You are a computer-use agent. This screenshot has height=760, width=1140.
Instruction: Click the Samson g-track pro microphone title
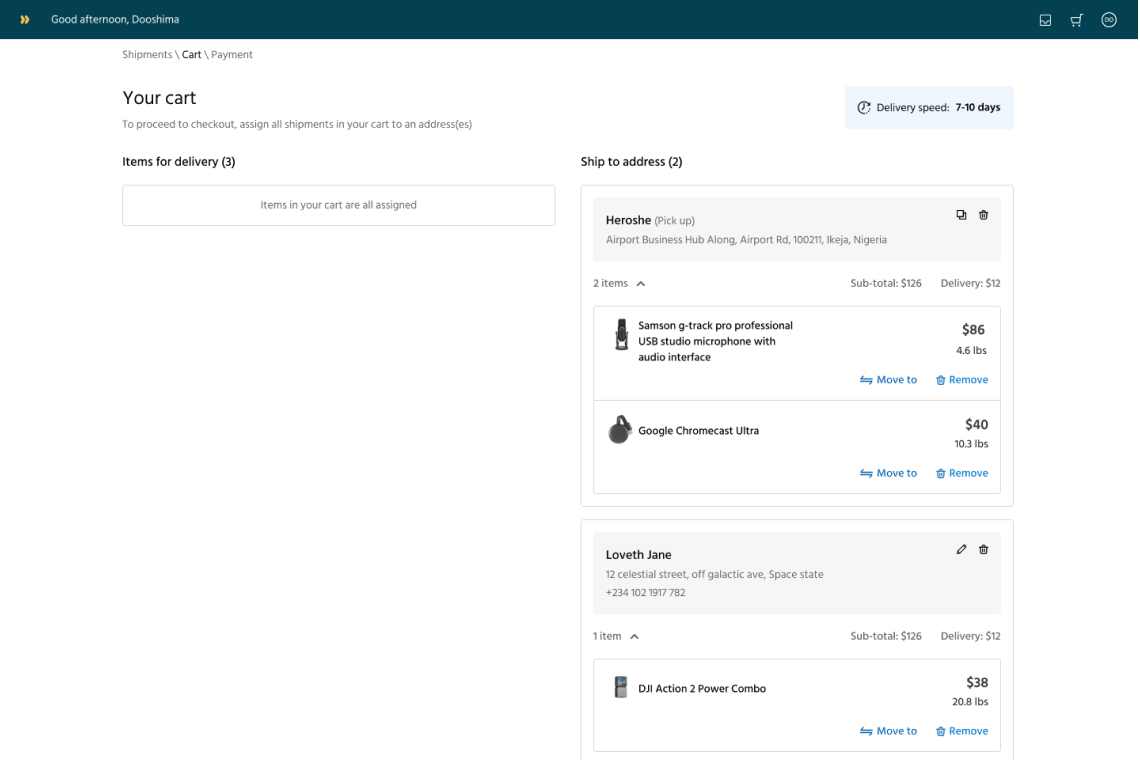pos(715,341)
